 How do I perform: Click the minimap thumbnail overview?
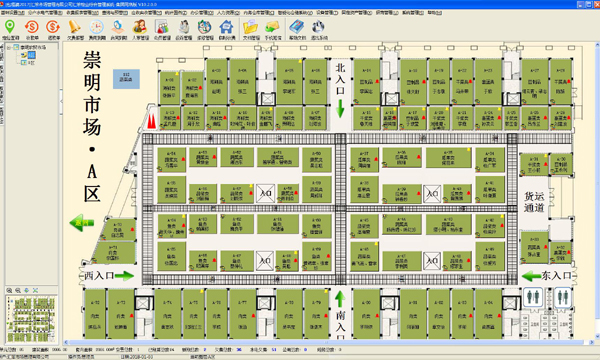click(x=31, y=319)
